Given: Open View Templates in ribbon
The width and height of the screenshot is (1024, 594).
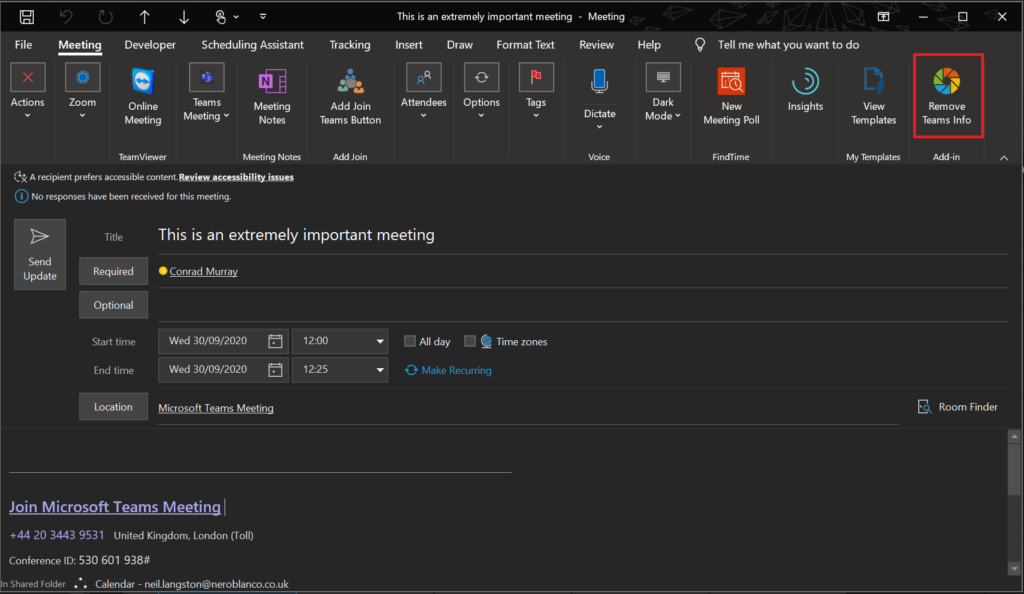Looking at the screenshot, I should pyautogui.click(x=873, y=96).
